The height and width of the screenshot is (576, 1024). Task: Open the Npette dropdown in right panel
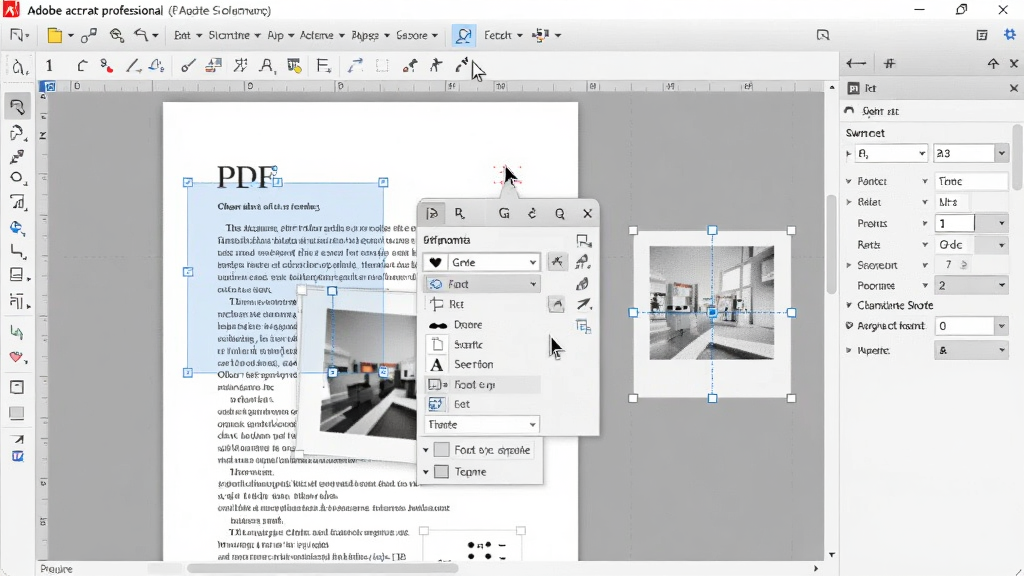point(971,350)
